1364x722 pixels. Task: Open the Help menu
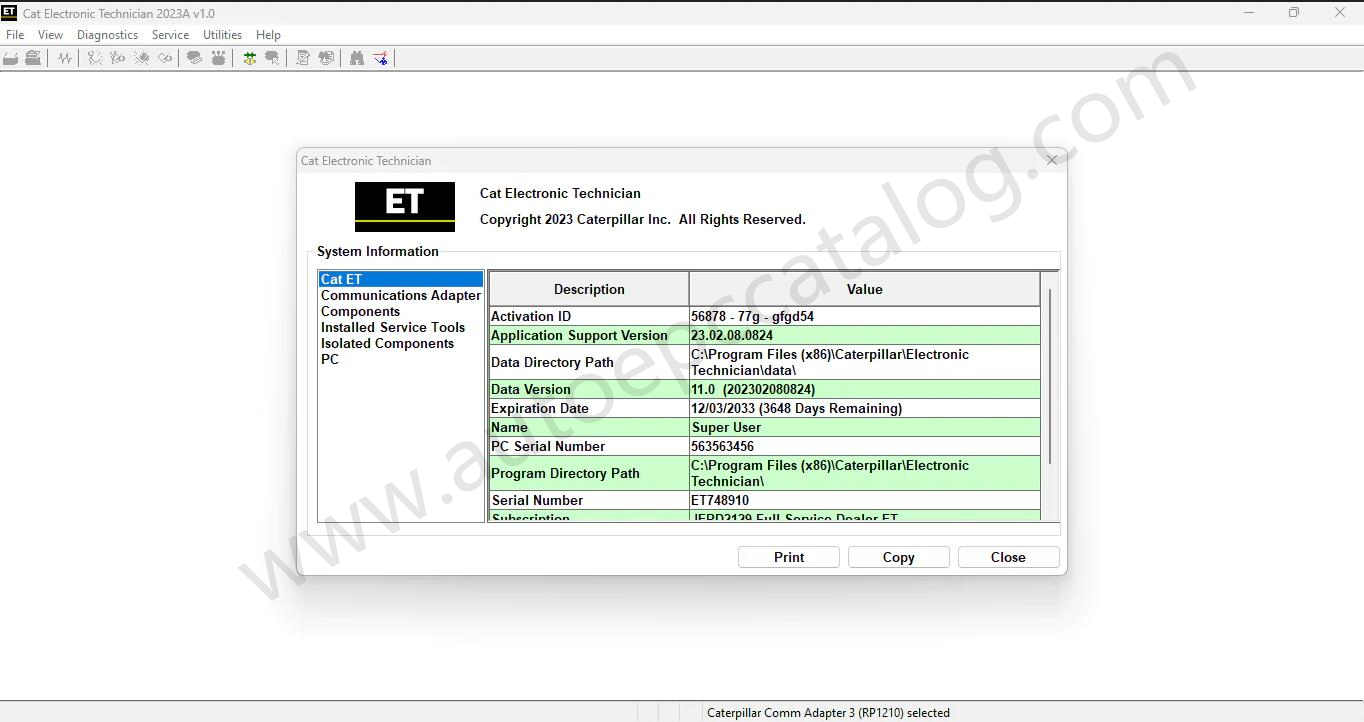[268, 34]
